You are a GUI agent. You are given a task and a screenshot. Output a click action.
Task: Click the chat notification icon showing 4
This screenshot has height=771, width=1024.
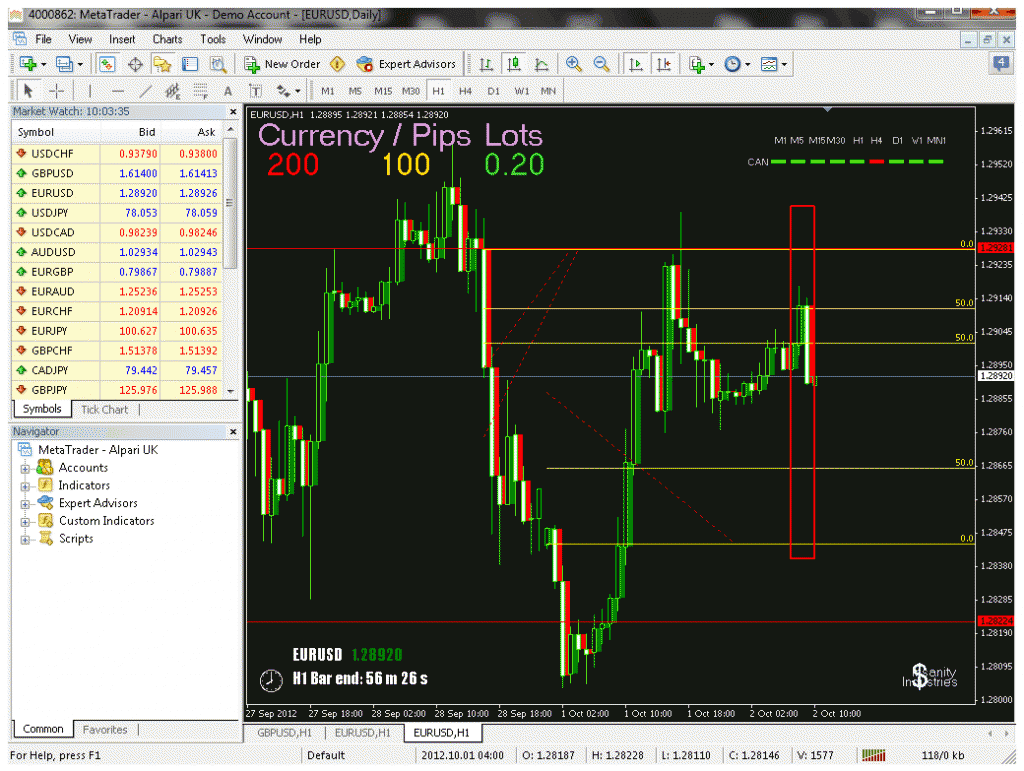(1000, 64)
